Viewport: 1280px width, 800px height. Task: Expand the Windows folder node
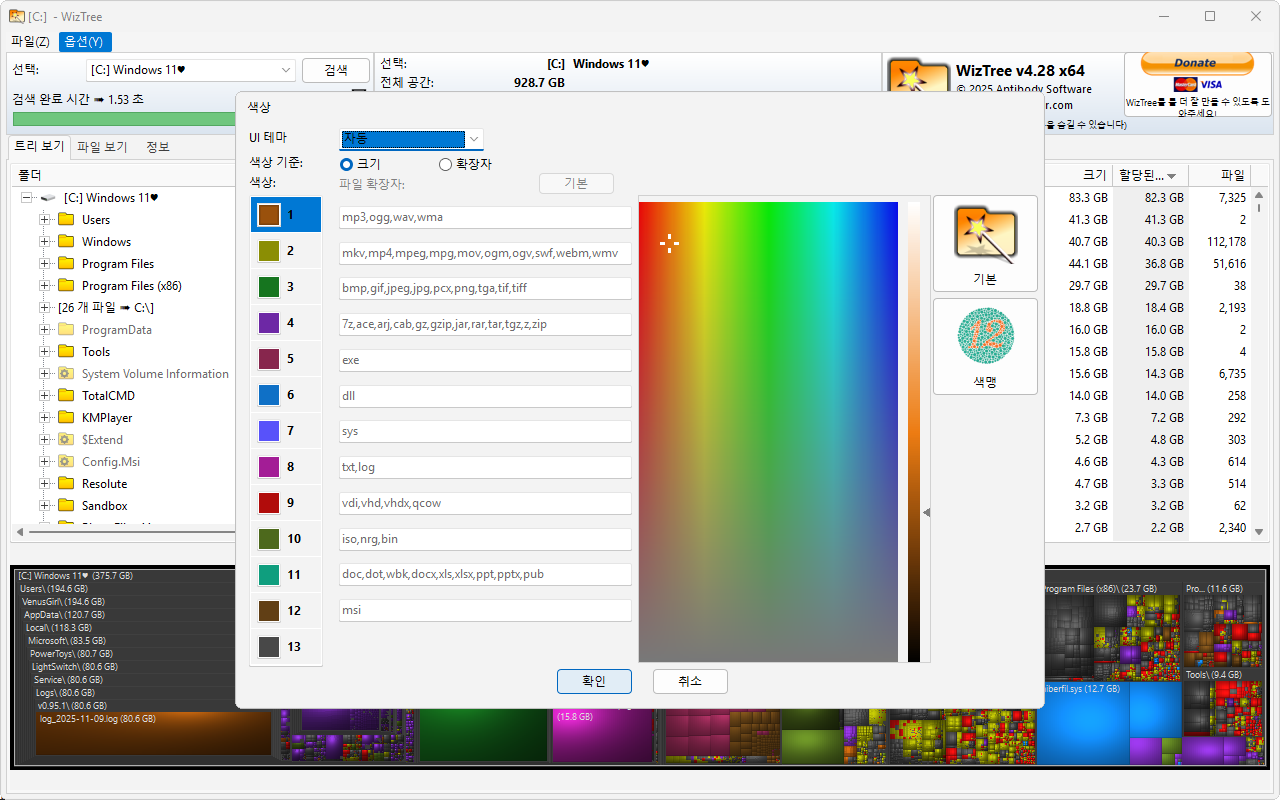44,242
